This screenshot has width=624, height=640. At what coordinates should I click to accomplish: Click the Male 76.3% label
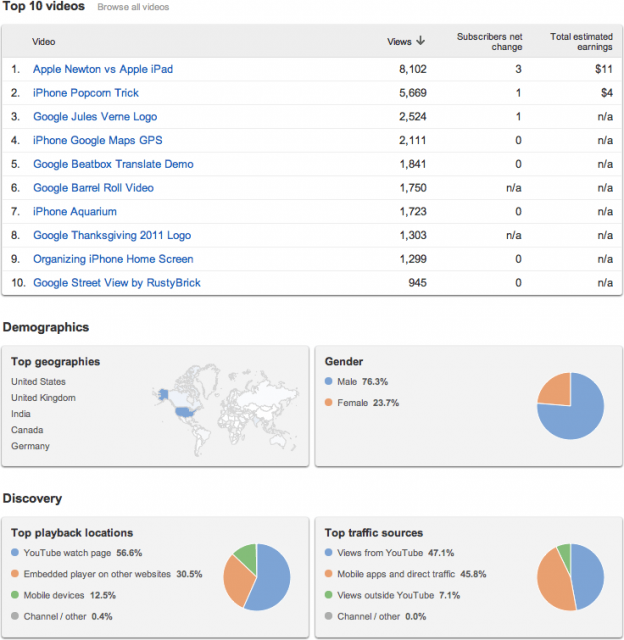click(x=362, y=382)
